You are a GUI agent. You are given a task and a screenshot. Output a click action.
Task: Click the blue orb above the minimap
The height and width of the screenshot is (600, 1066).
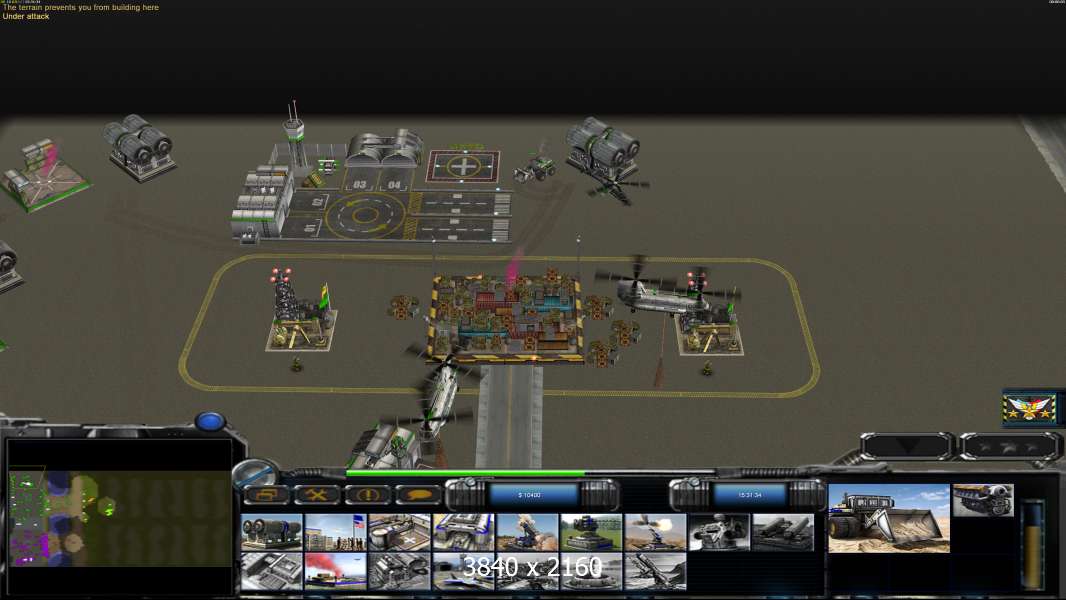[210, 421]
